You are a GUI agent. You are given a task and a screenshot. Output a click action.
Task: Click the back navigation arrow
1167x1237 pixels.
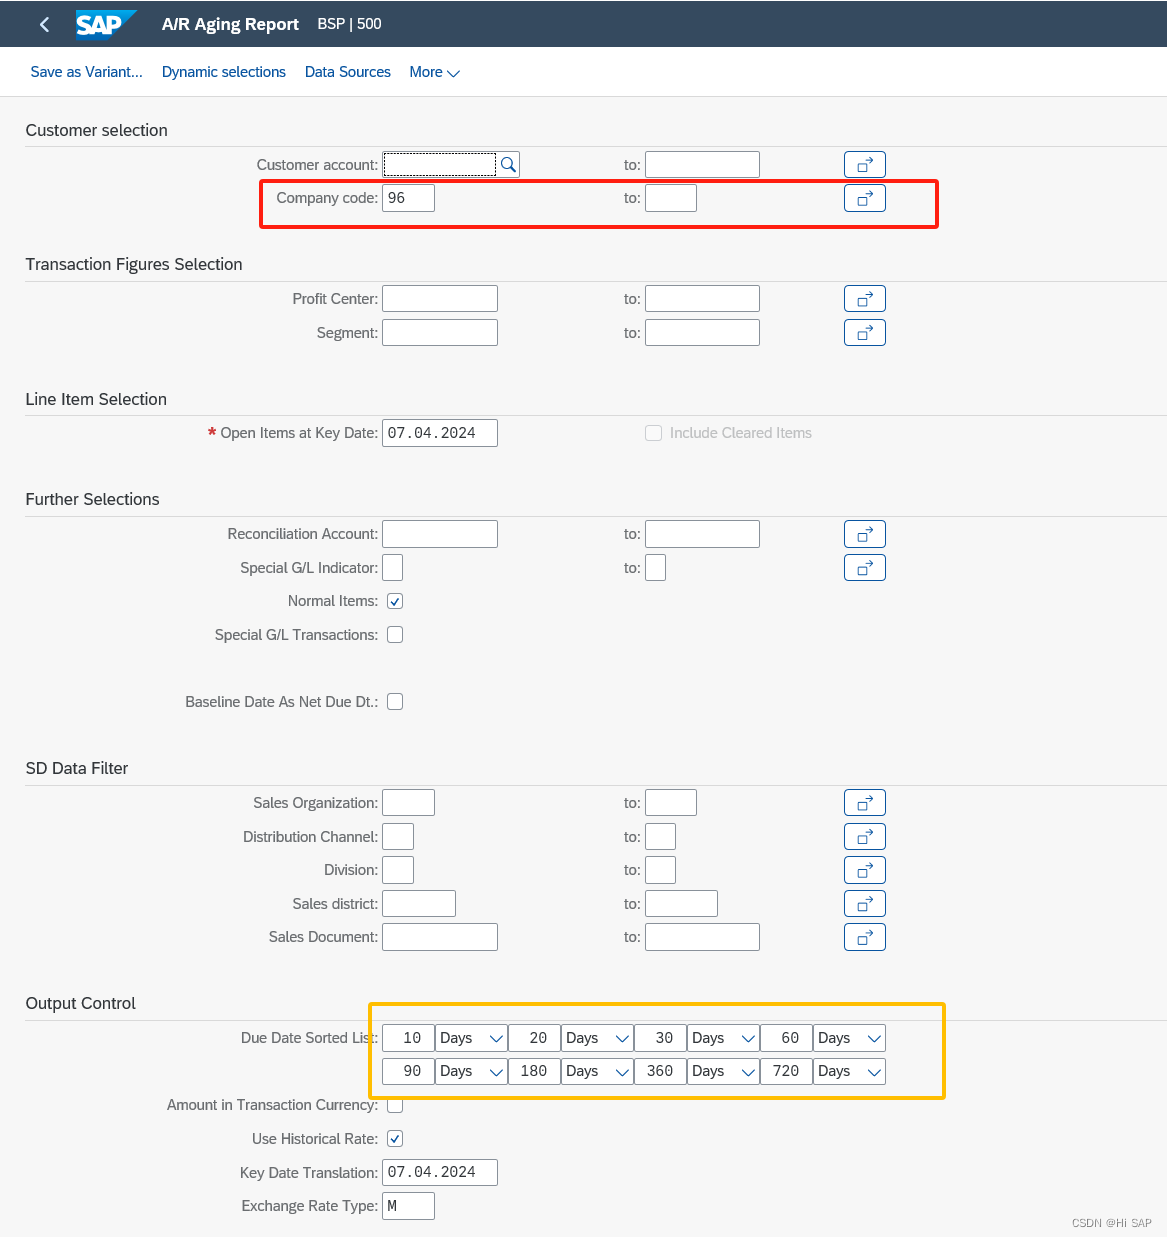(43, 23)
